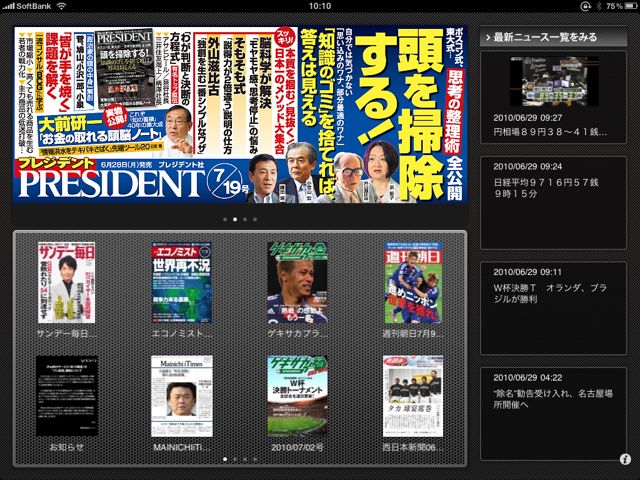Viewport: 640px width, 480px height.
Task: Select the fourth banner carousel page dot
Action: click(x=255, y=219)
